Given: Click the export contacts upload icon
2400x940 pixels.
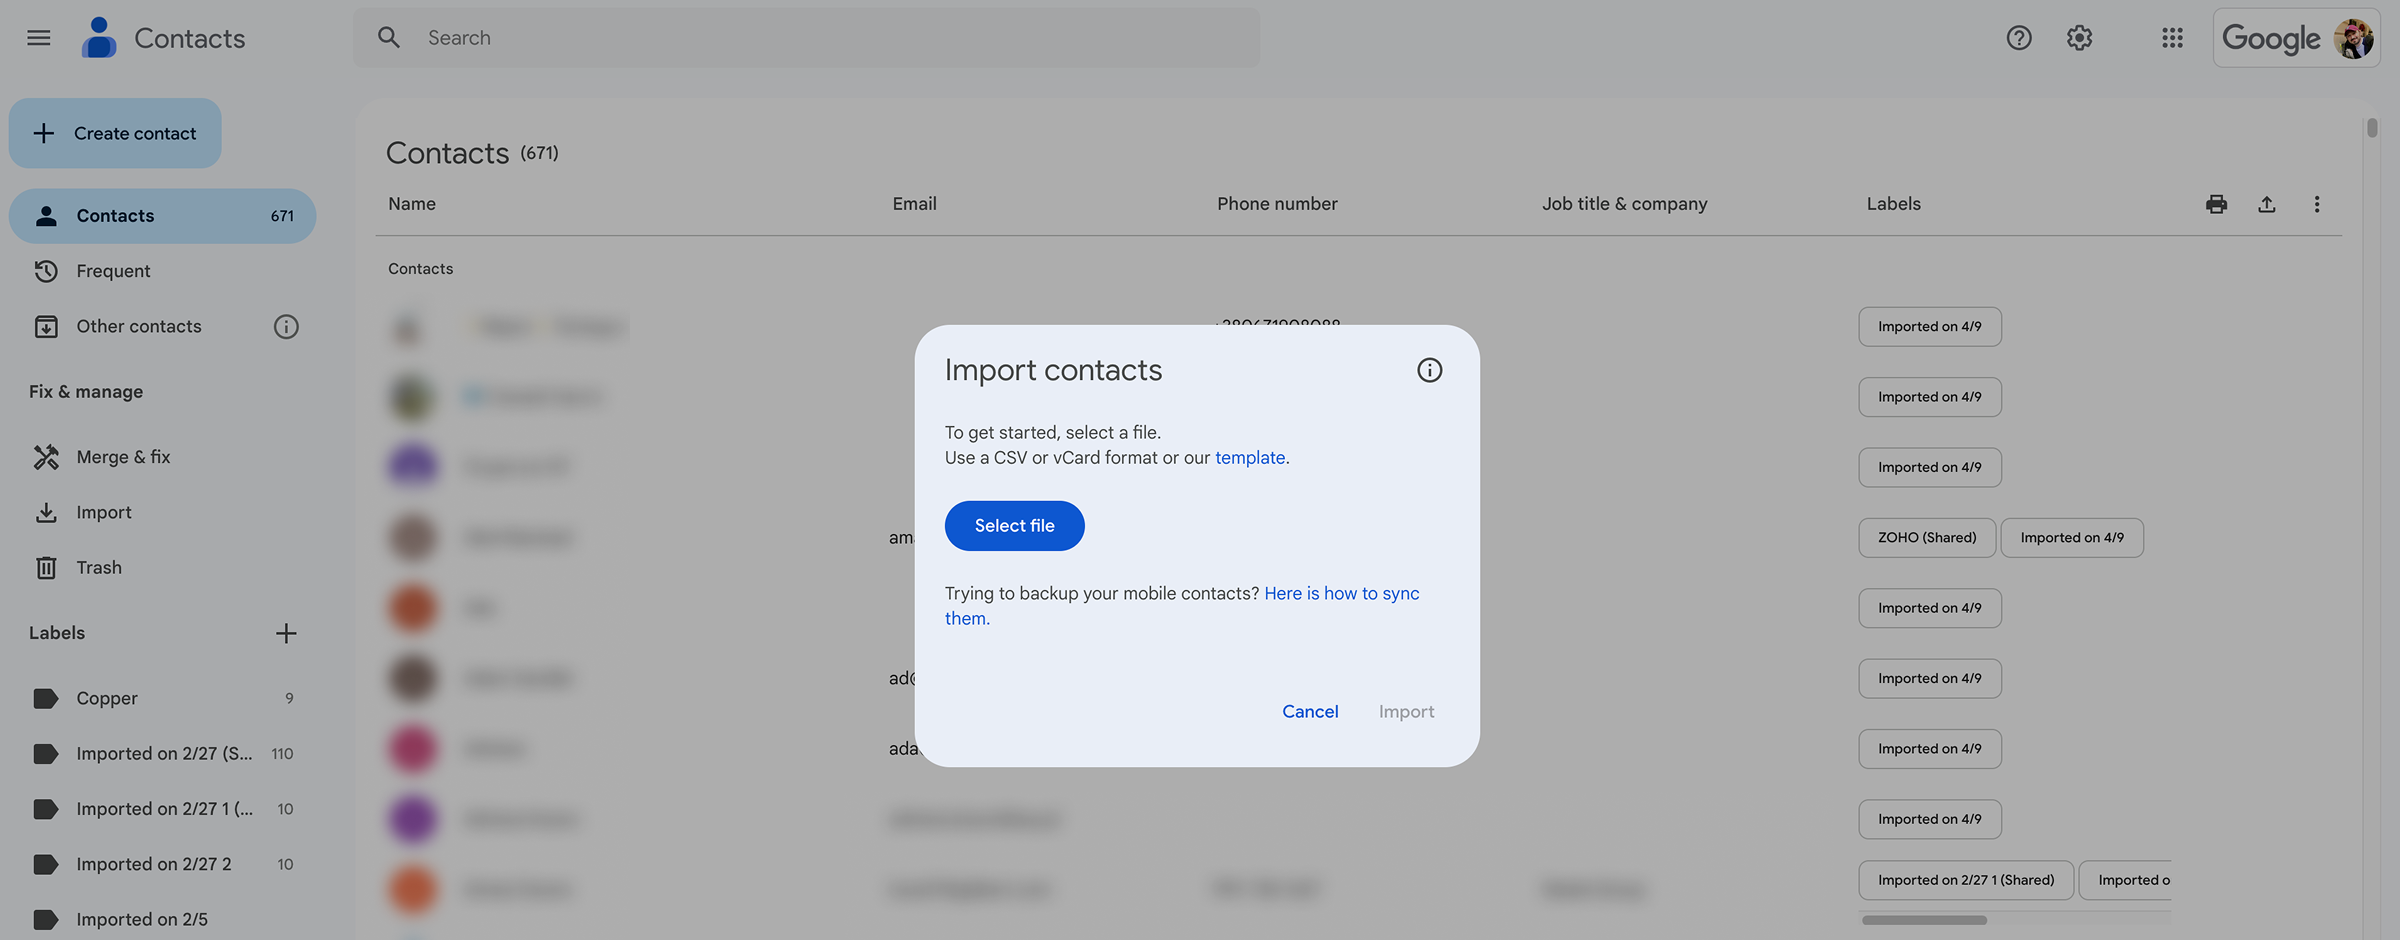Looking at the screenshot, I should point(2266,204).
